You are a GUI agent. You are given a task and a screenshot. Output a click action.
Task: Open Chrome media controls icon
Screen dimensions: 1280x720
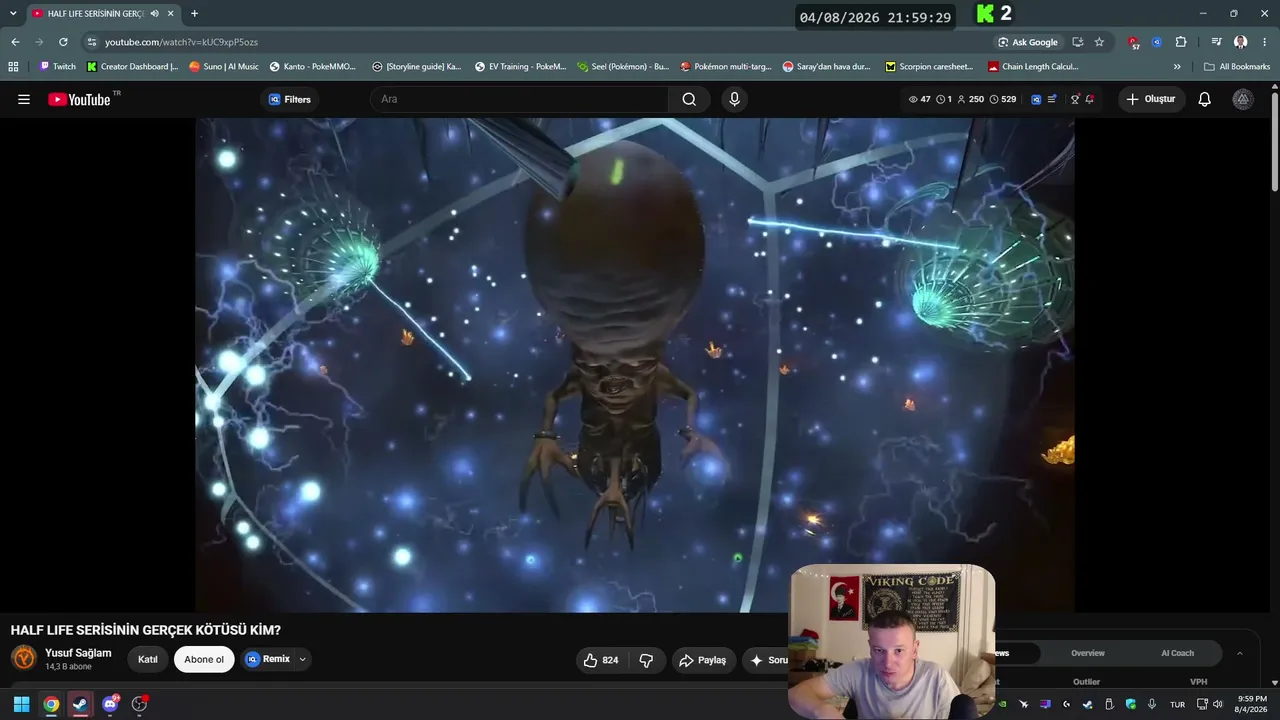1216,42
